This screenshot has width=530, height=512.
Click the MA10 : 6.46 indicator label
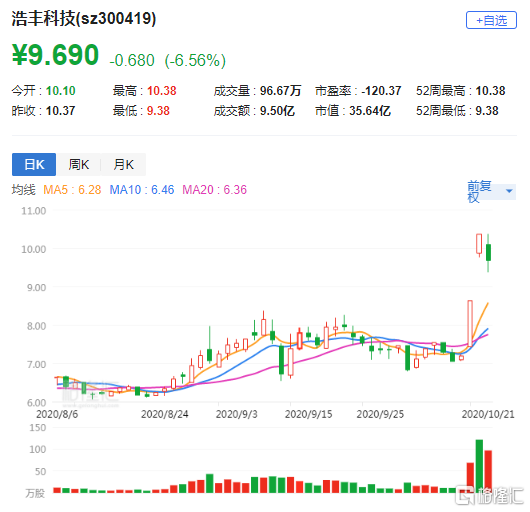(x=142, y=190)
